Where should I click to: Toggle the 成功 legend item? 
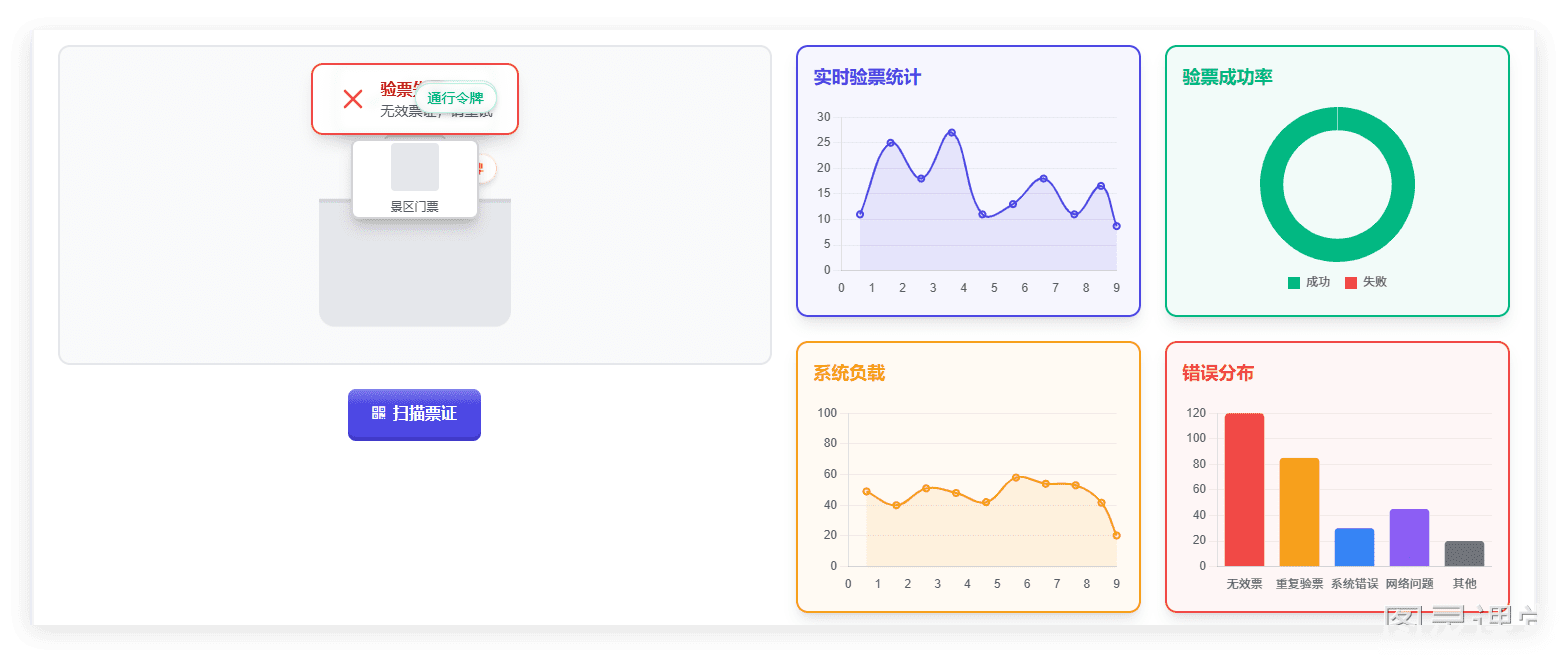pos(1309,282)
